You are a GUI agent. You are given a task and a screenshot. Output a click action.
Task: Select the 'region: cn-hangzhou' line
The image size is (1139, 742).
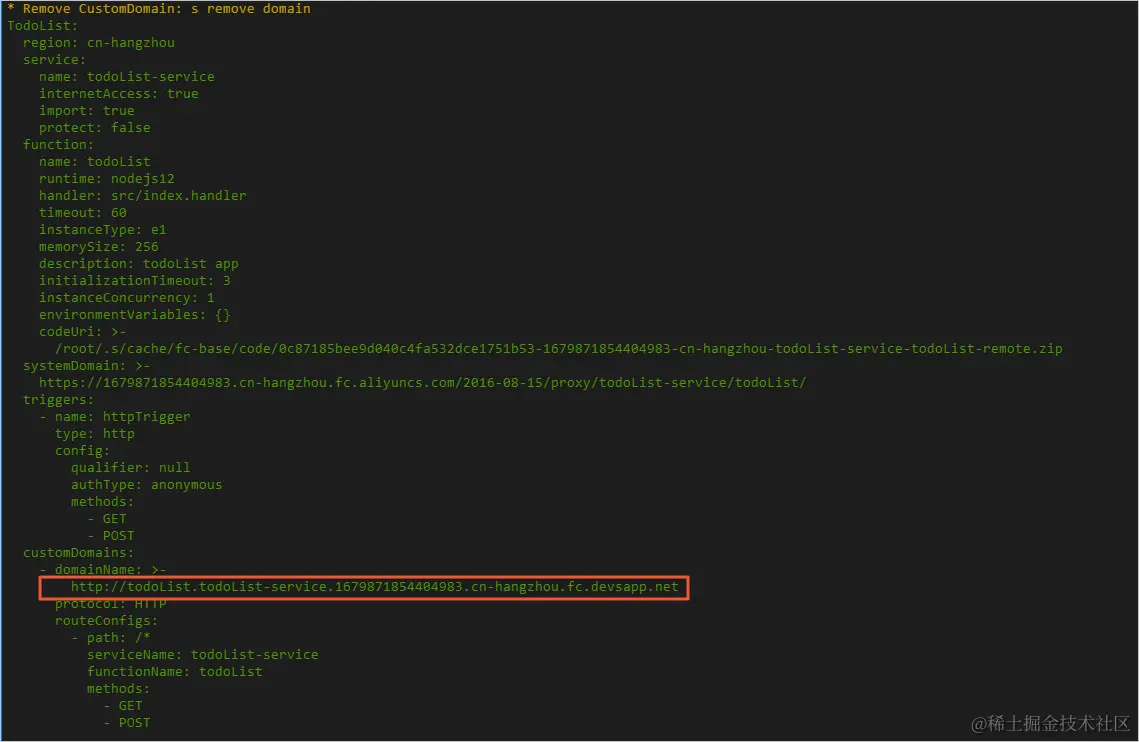click(99, 42)
